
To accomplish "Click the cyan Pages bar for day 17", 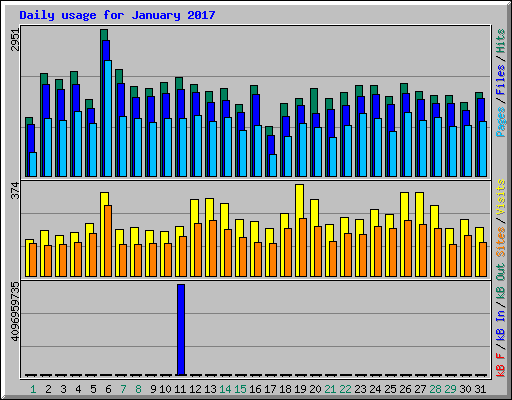I will coord(273,165).
